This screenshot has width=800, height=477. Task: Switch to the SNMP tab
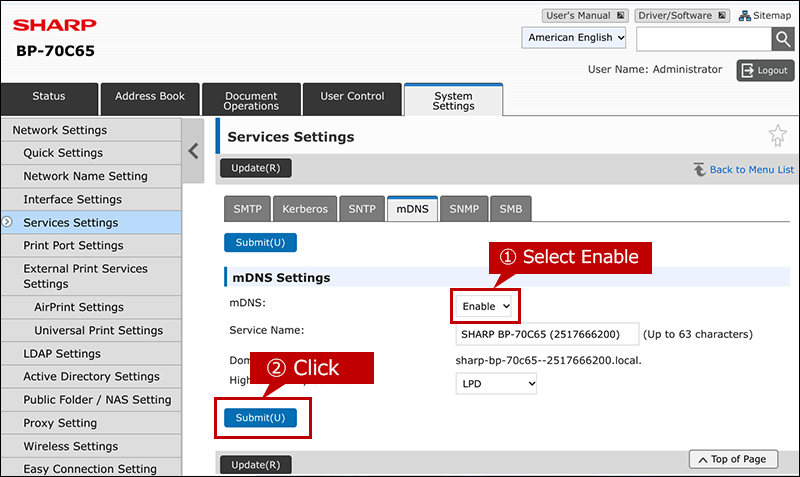click(x=464, y=209)
